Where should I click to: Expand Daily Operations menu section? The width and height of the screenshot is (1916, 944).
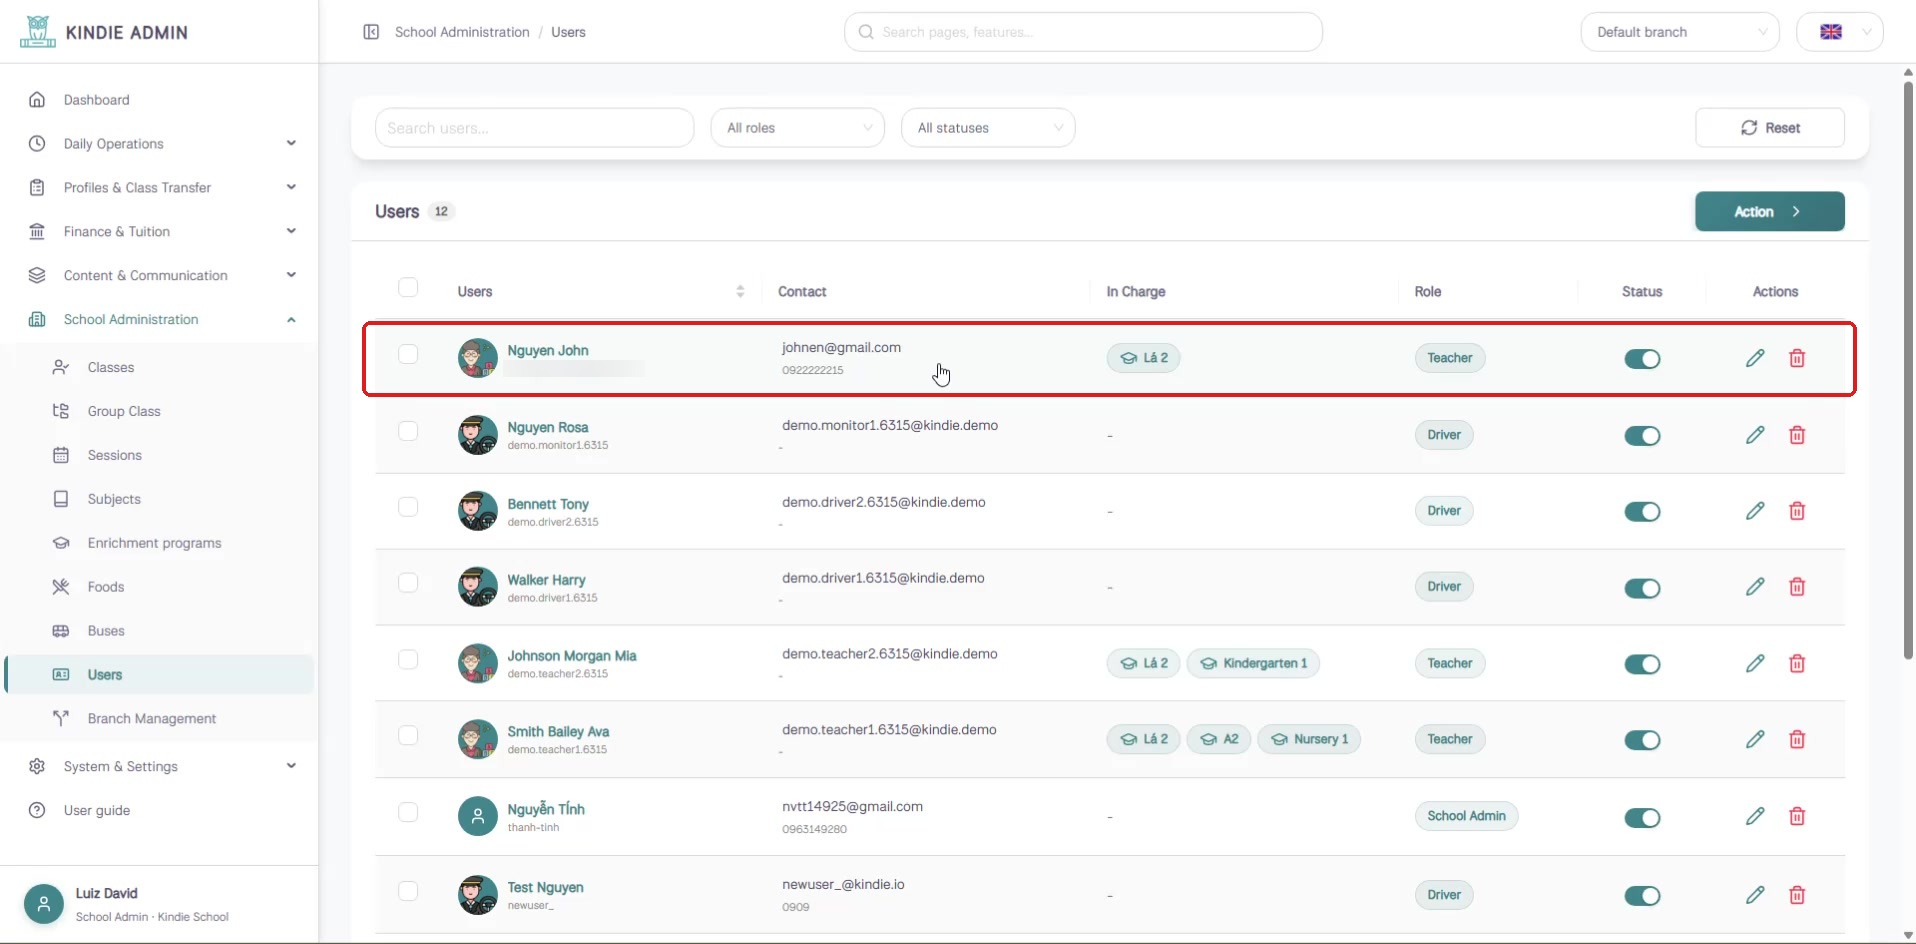(160, 144)
